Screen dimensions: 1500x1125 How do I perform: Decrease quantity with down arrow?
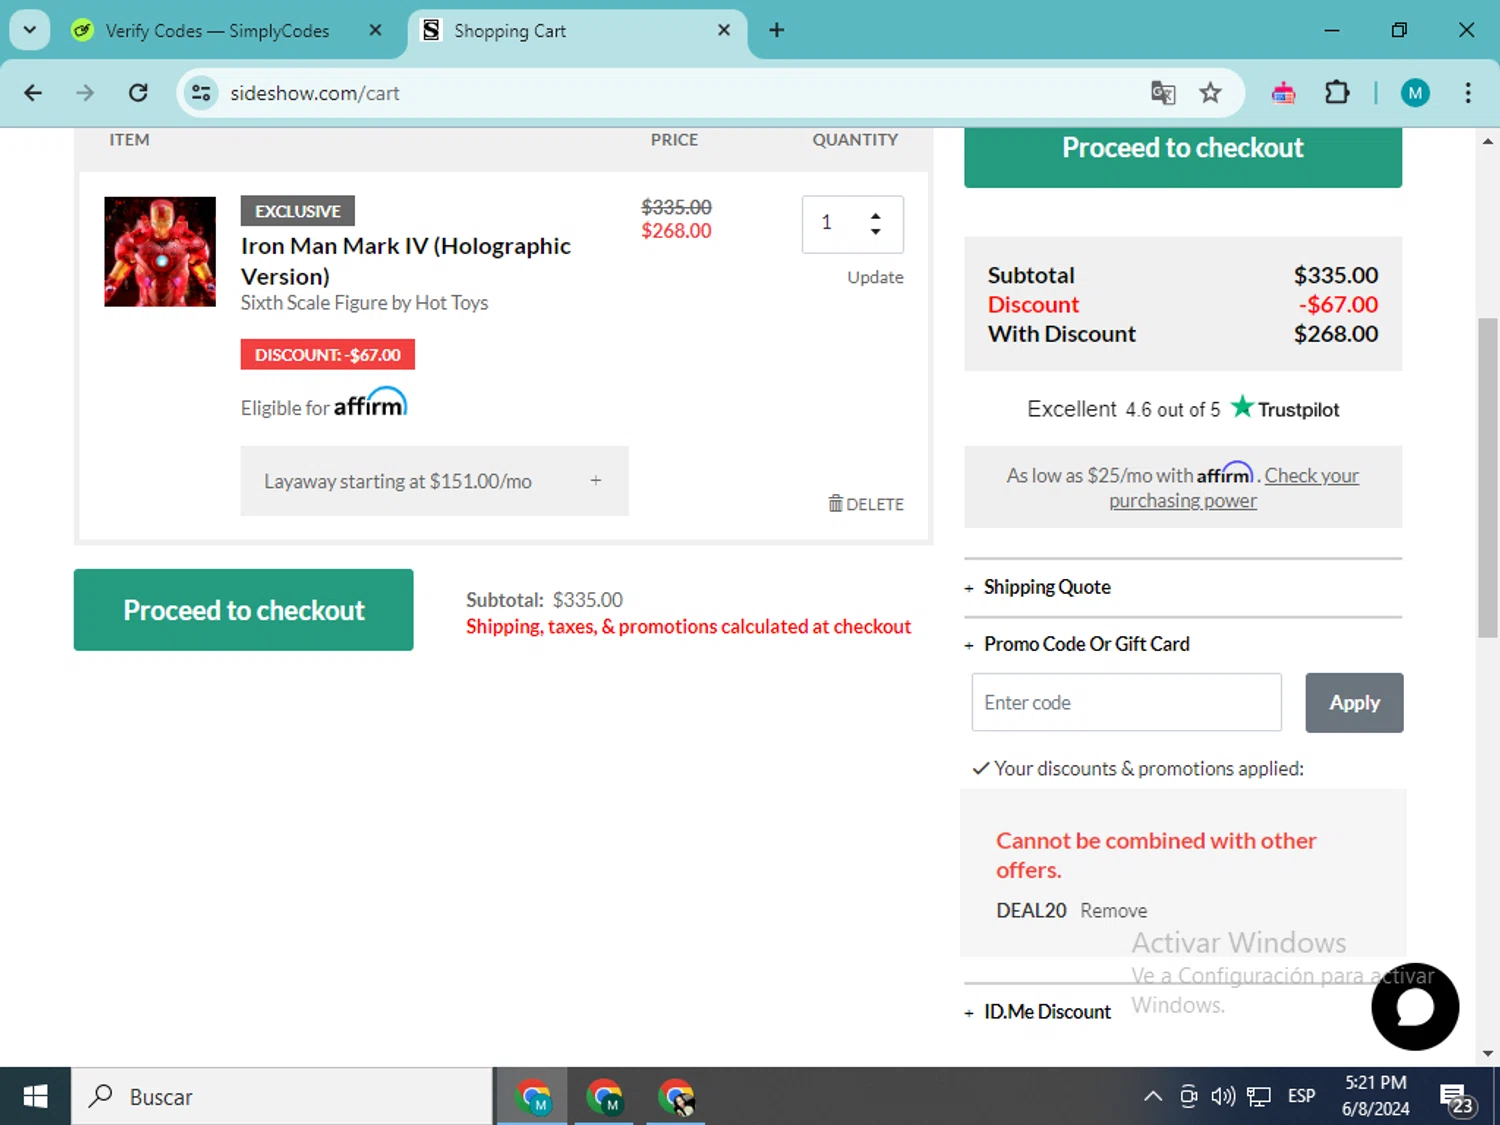point(876,232)
